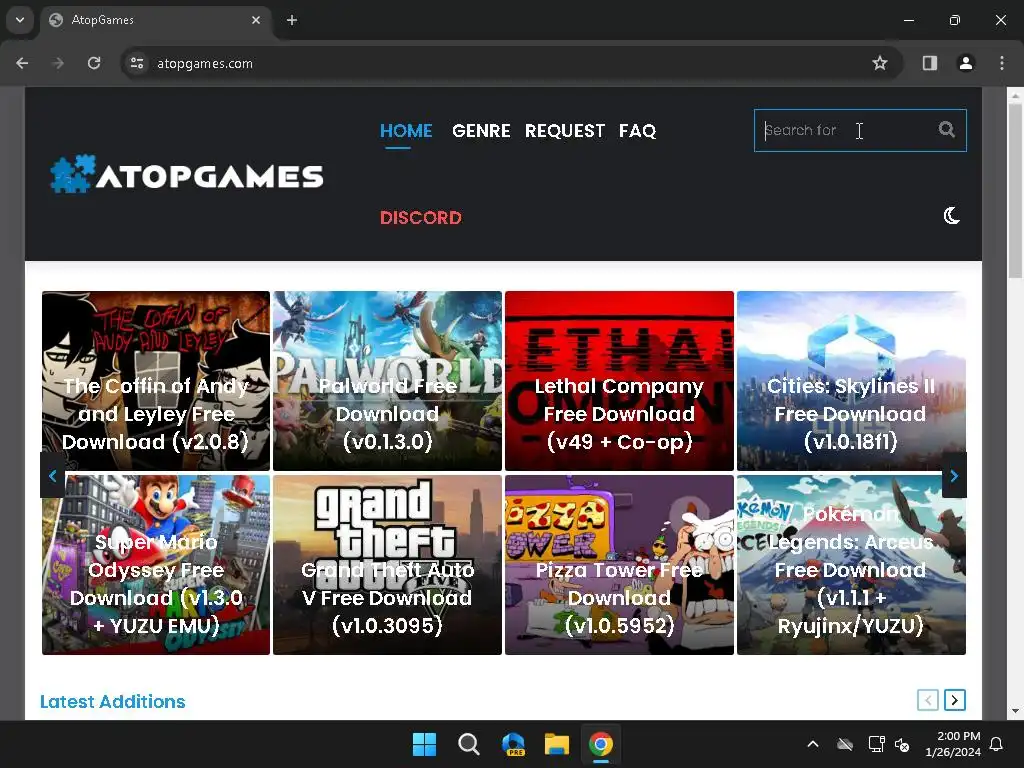
Task: Open clock showing 2:00 PM
Action: pyautogui.click(x=953, y=744)
